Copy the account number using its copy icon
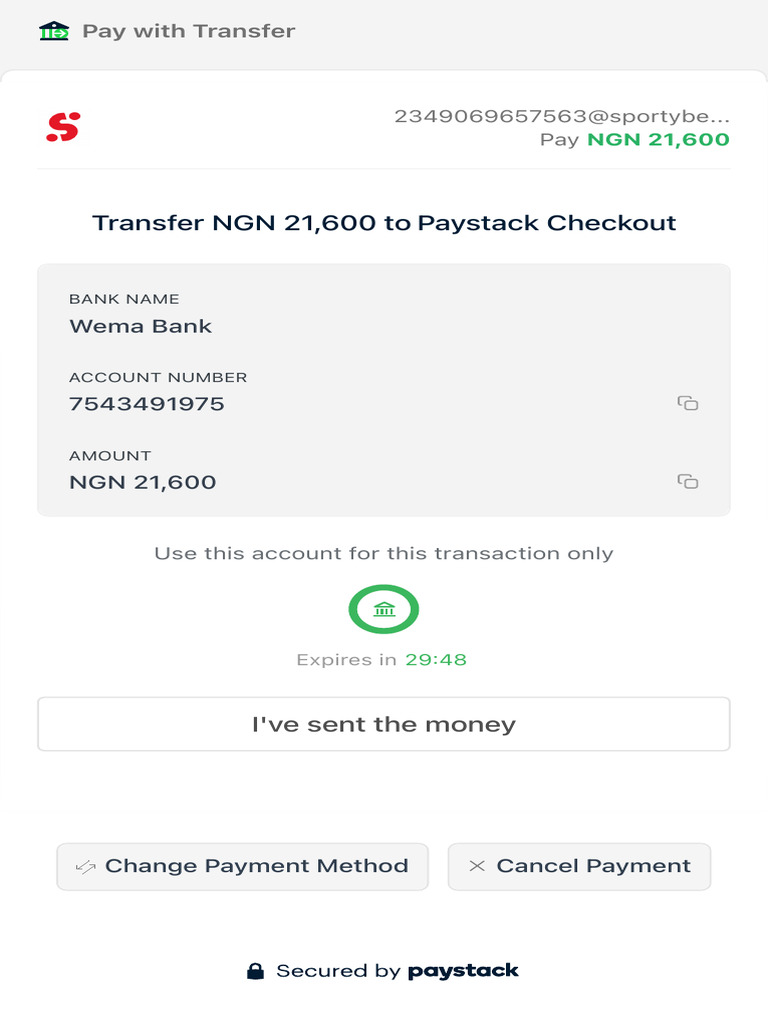 687,403
